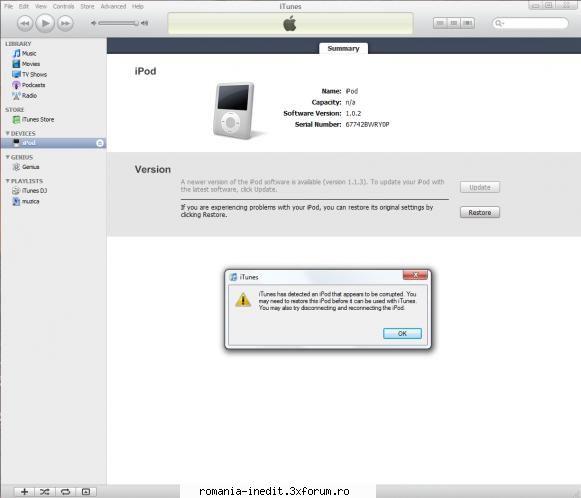The height and width of the screenshot is (498, 581).
Task: Open the Help menu
Action: tap(137, 6)
